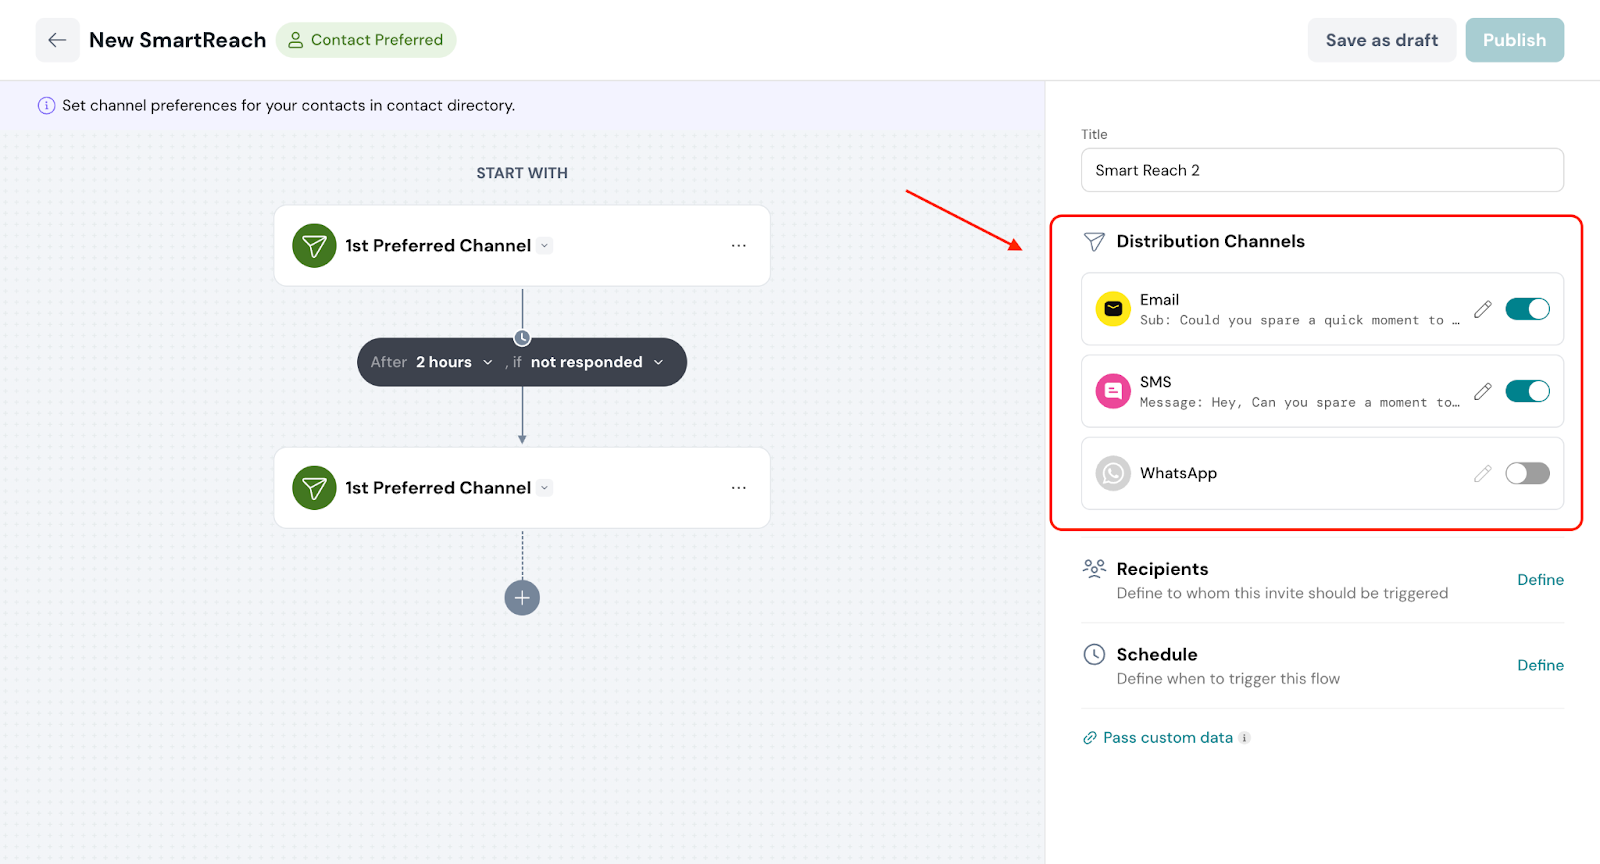Open three-dot menu on first channel card
This screenshot has height=864, width=1600.
pos(738,246)
